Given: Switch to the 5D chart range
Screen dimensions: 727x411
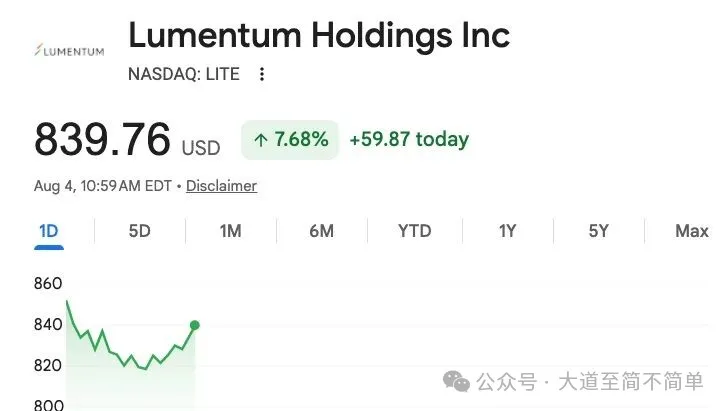Looking at the screenshot, I should (x=140, y=231).
